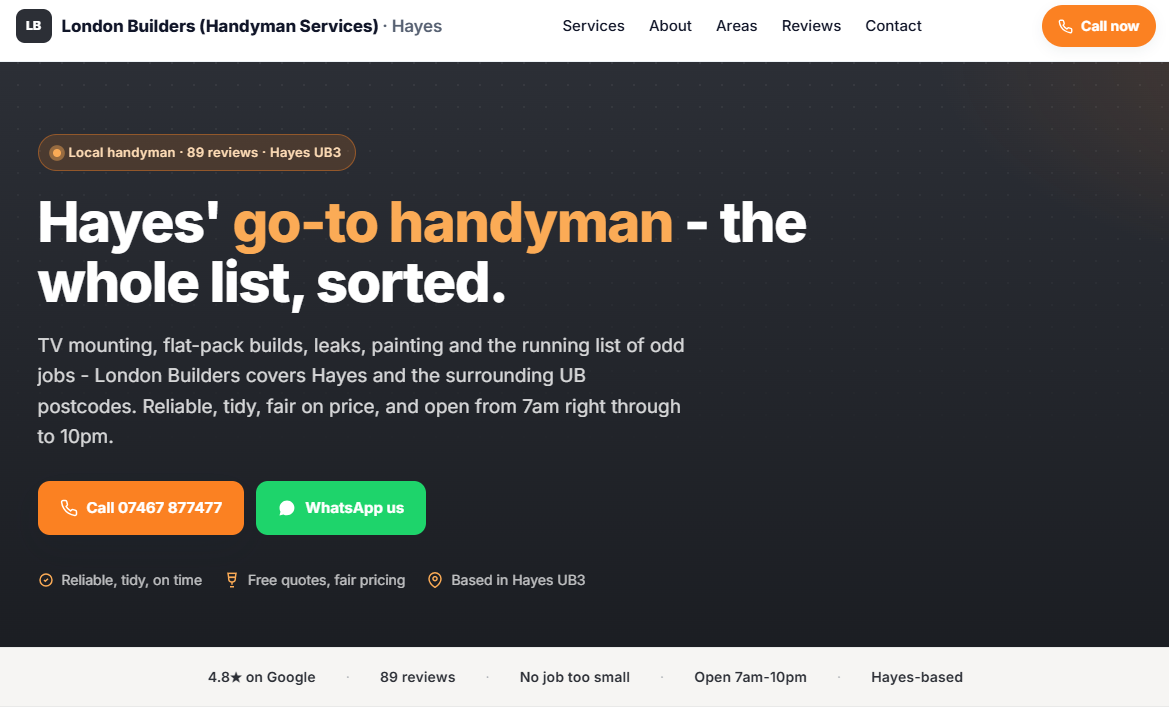This screenshot has width=1169, height=716.
Task: Click the go-to handyman orange heading text
Action: (x=453, y=222)
